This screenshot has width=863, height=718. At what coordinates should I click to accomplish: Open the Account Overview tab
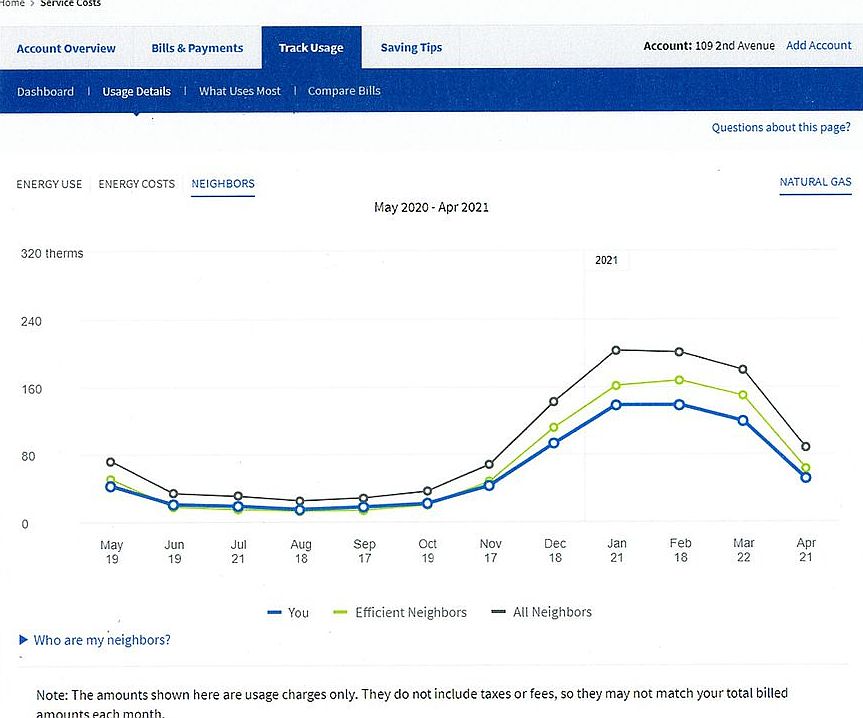pyautogui.click(x=66, y=48)
